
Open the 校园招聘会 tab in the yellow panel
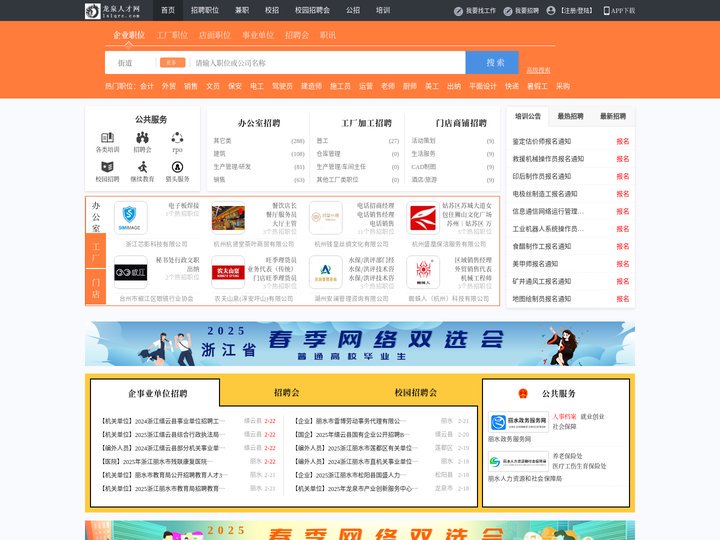[416, 393]
